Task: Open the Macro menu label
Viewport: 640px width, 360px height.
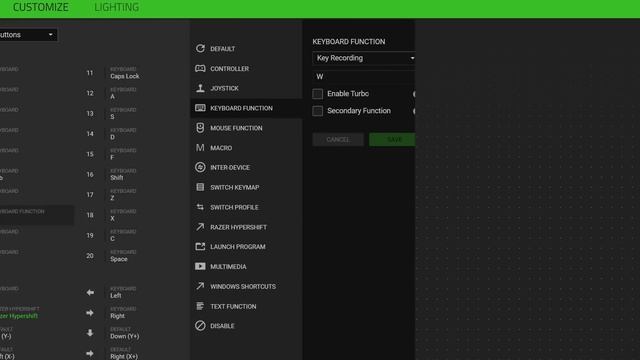Action: (x=221, y=148)
